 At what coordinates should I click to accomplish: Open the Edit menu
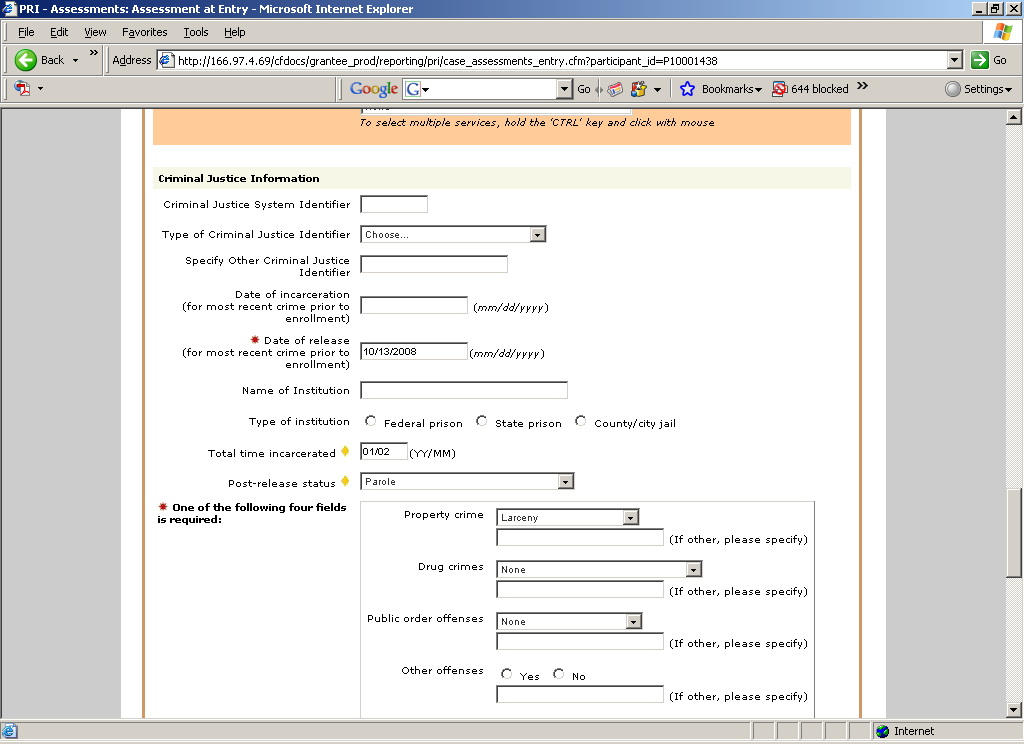pyautogui.click(x=59, y=32)
